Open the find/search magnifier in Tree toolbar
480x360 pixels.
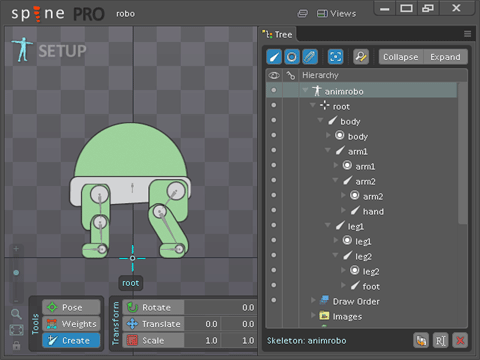point(361,57)
